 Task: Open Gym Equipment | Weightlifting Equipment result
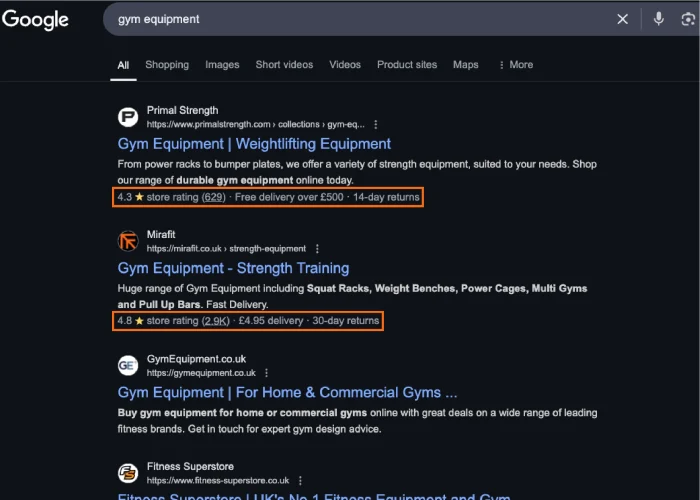pos(254,144)
